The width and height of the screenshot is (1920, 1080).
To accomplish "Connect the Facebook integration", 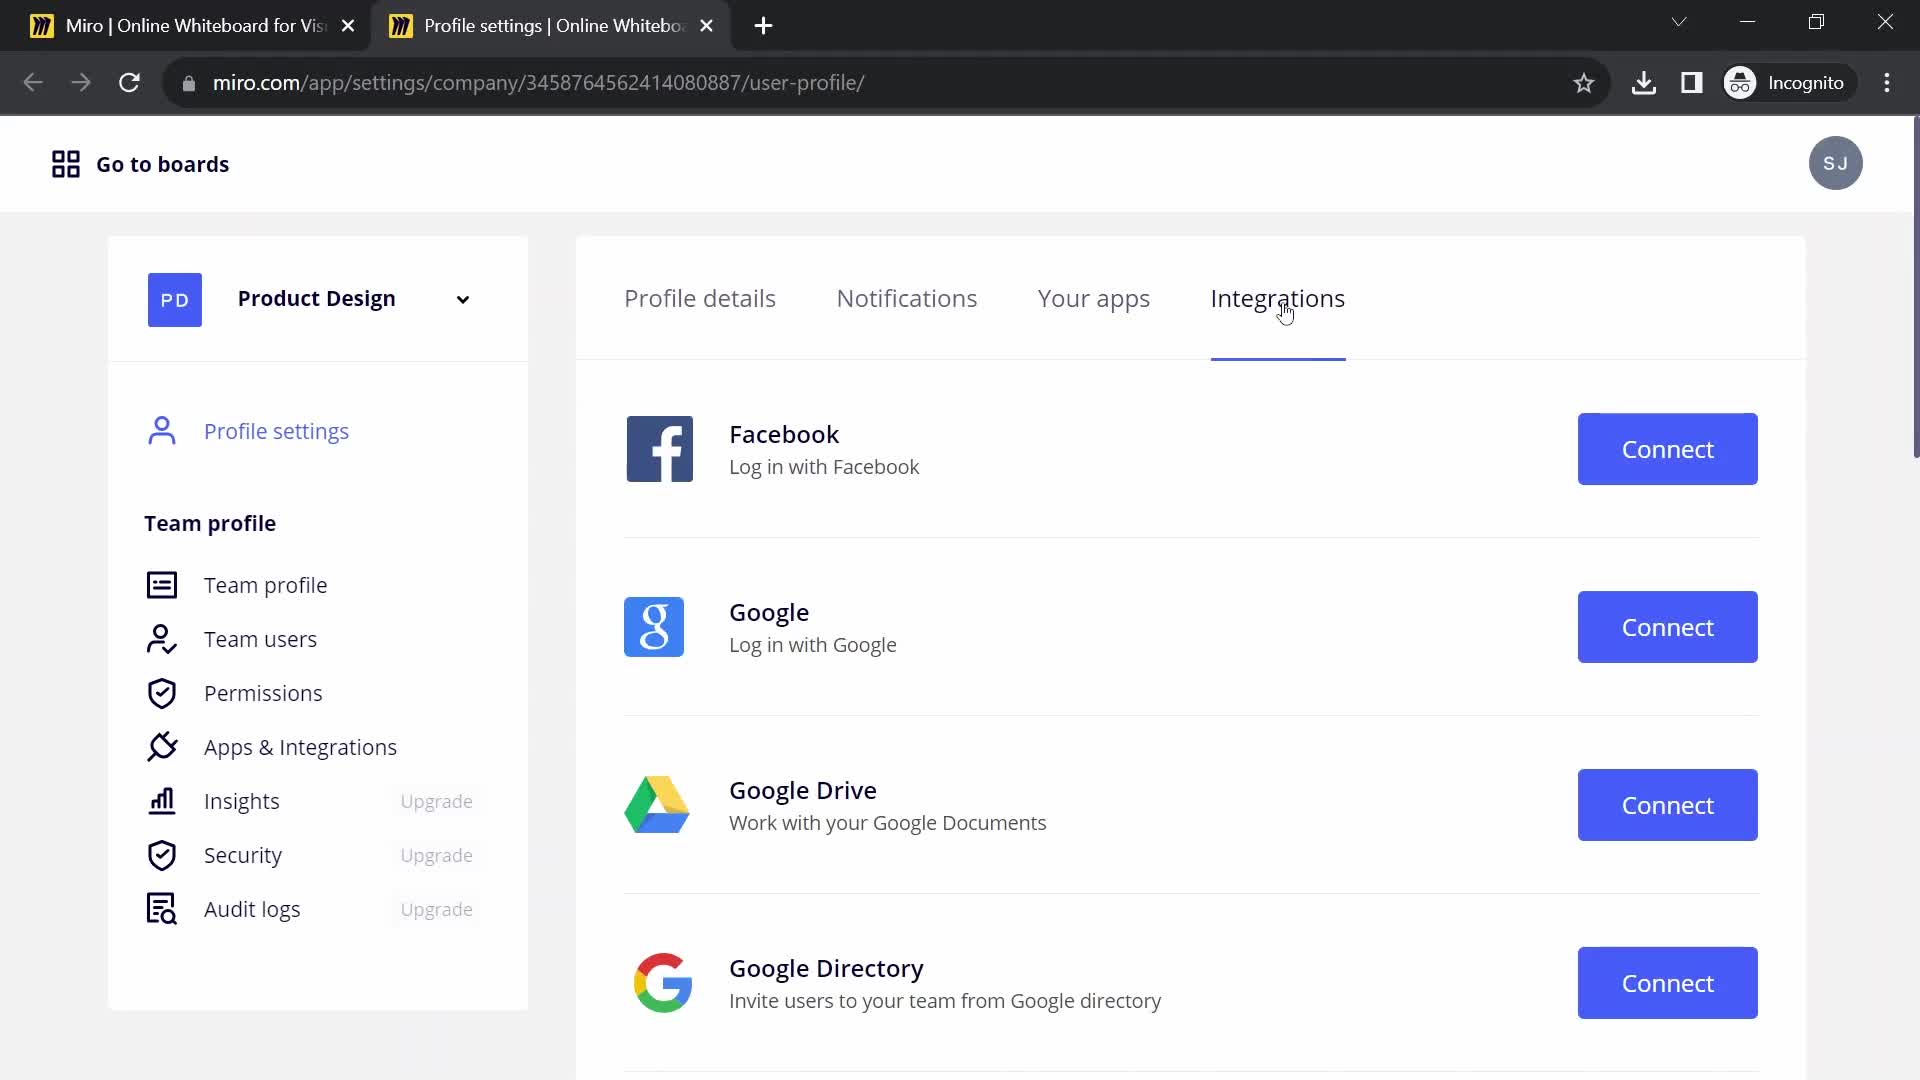I will click(x=1667, y=449).
